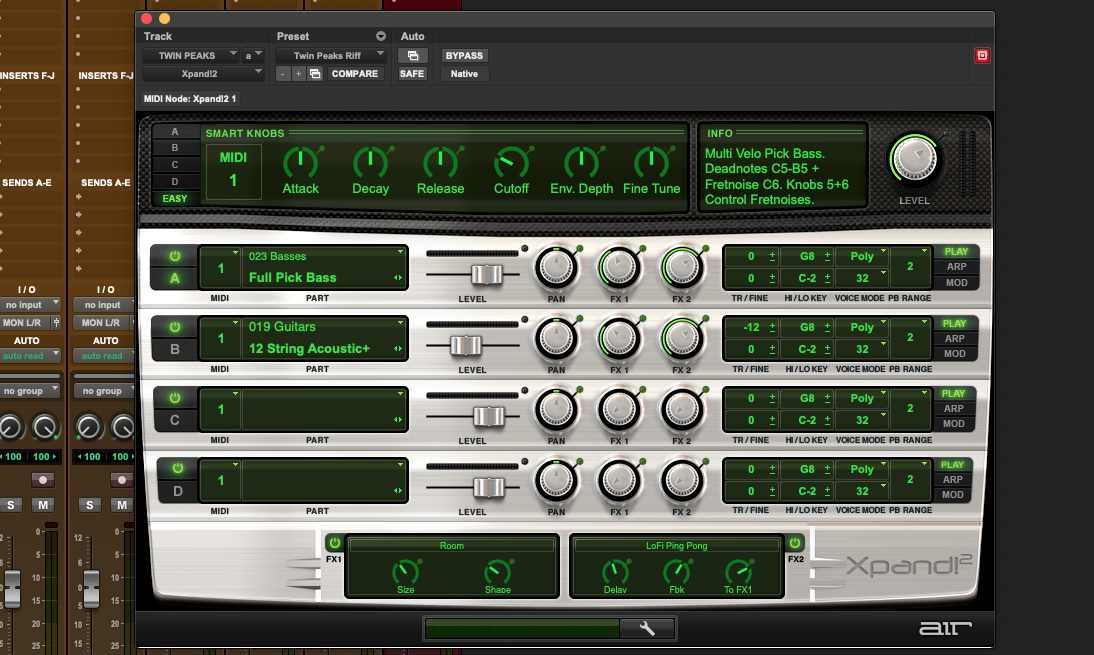
Task: Click the next preset plus button
Action: pos(298,73)
